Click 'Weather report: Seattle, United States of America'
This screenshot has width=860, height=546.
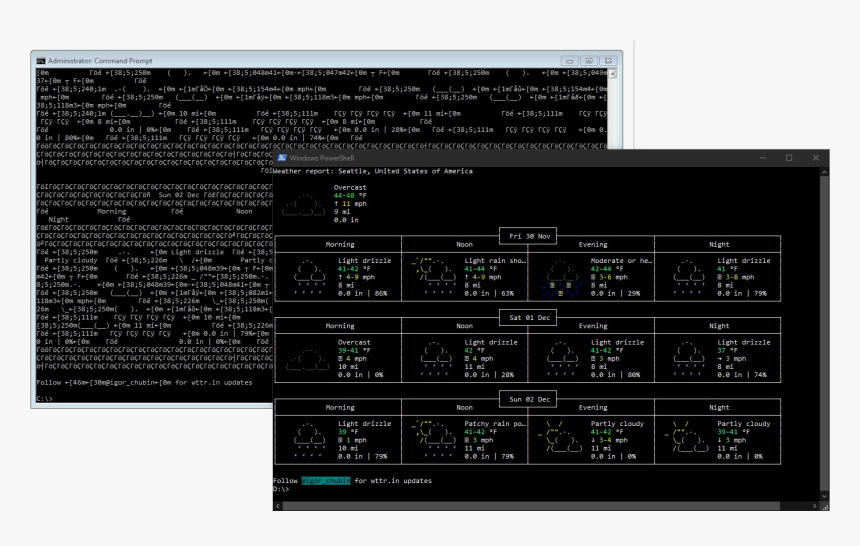(373, 171)
